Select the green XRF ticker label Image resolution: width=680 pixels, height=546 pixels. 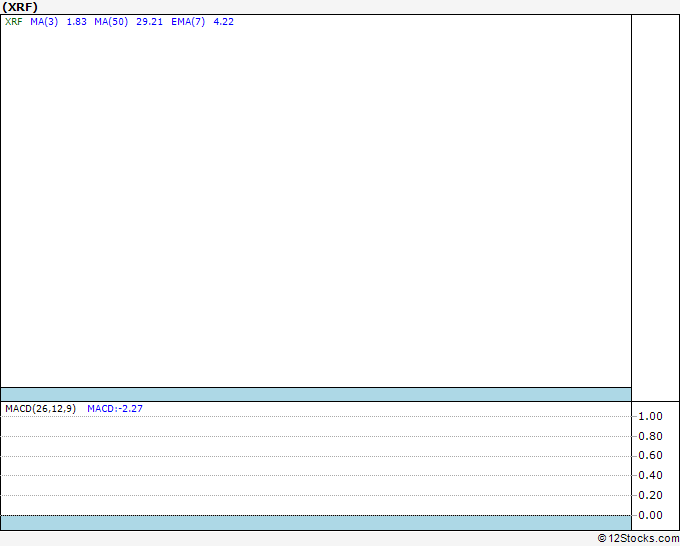(13, 22)
